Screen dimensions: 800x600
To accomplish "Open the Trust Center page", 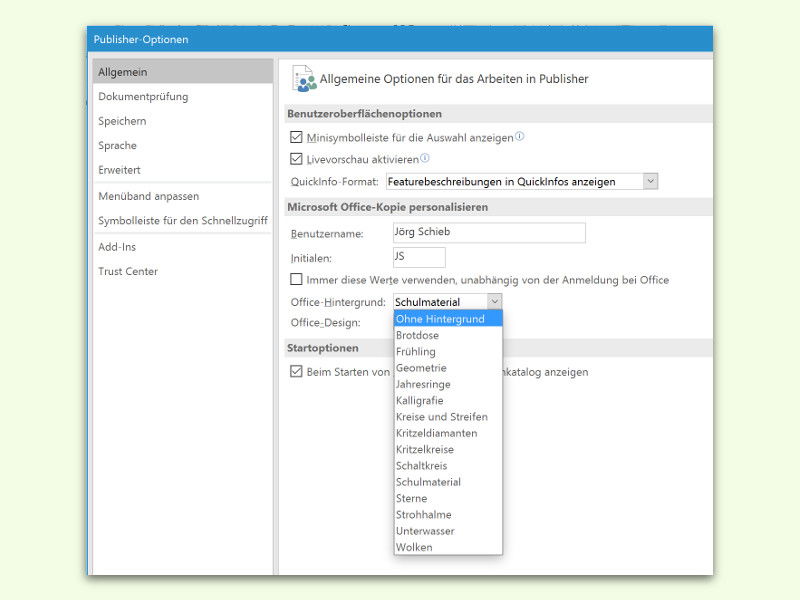I will coord(183,271).
